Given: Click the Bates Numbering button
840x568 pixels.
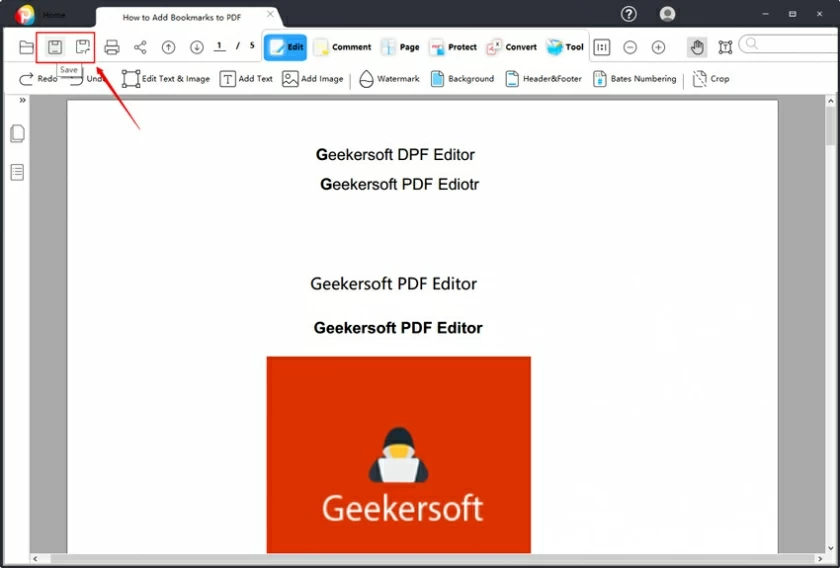Looking at the screenshot, I should pos(635,79).
